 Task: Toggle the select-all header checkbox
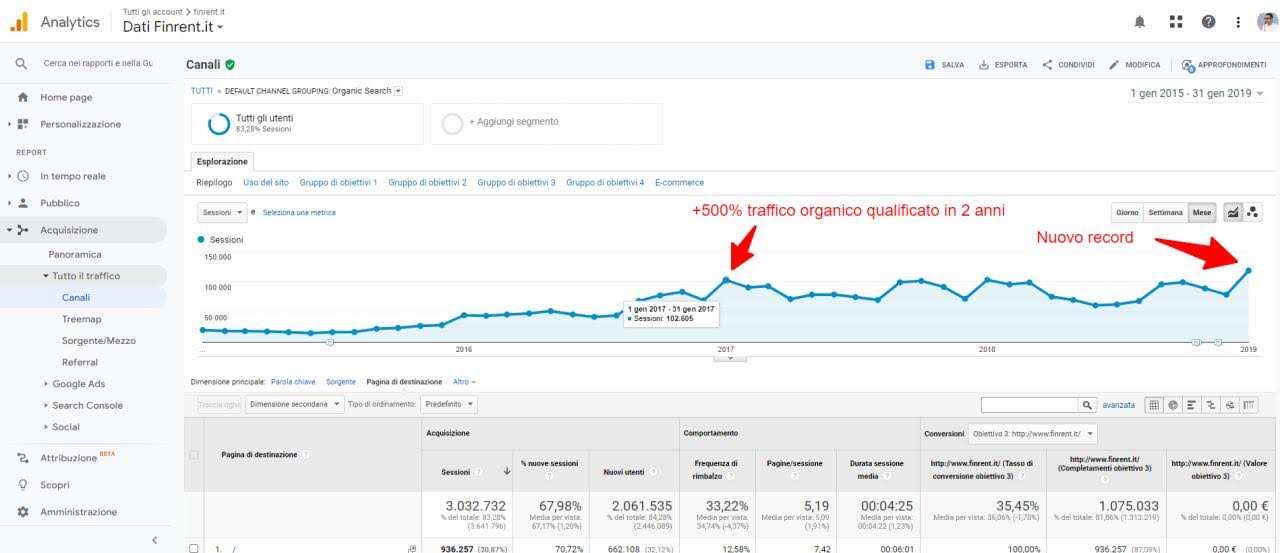[194, 455]
